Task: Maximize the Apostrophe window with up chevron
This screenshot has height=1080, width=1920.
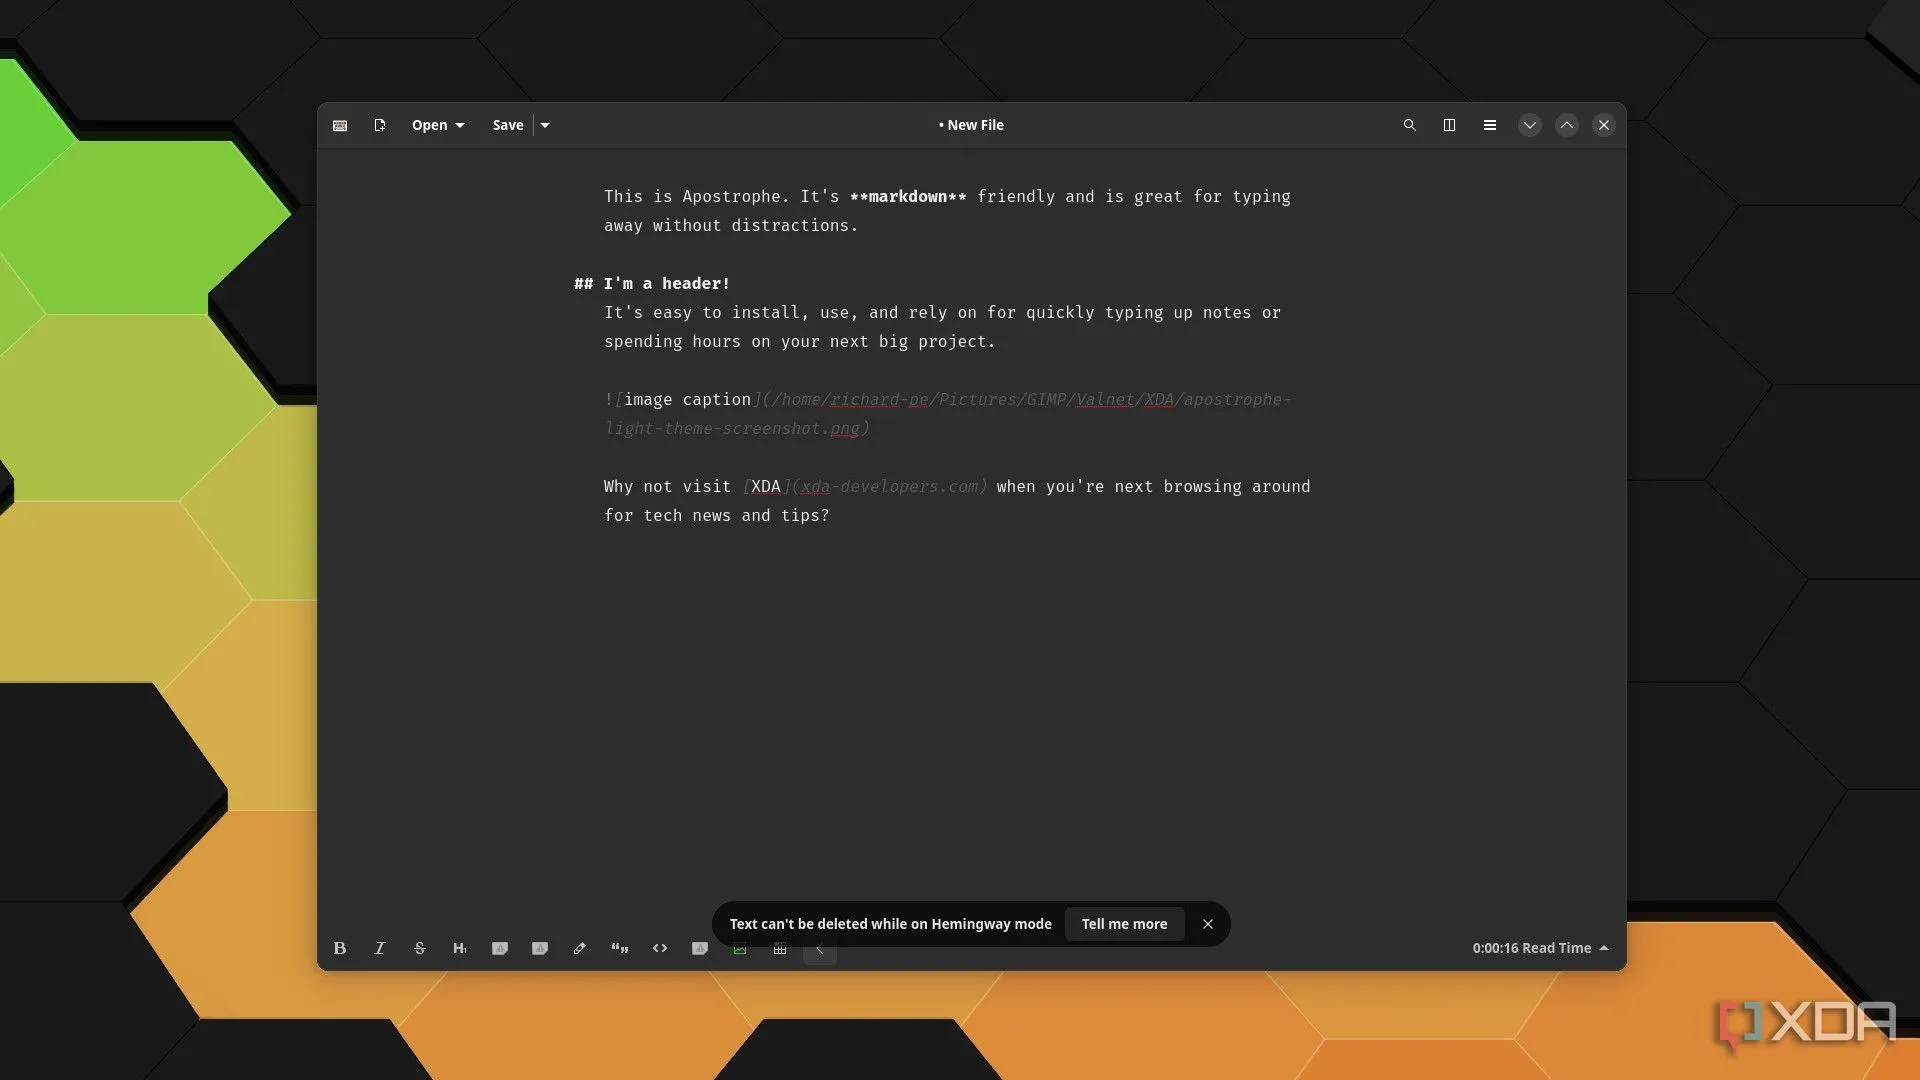Action: point(1567,125)
